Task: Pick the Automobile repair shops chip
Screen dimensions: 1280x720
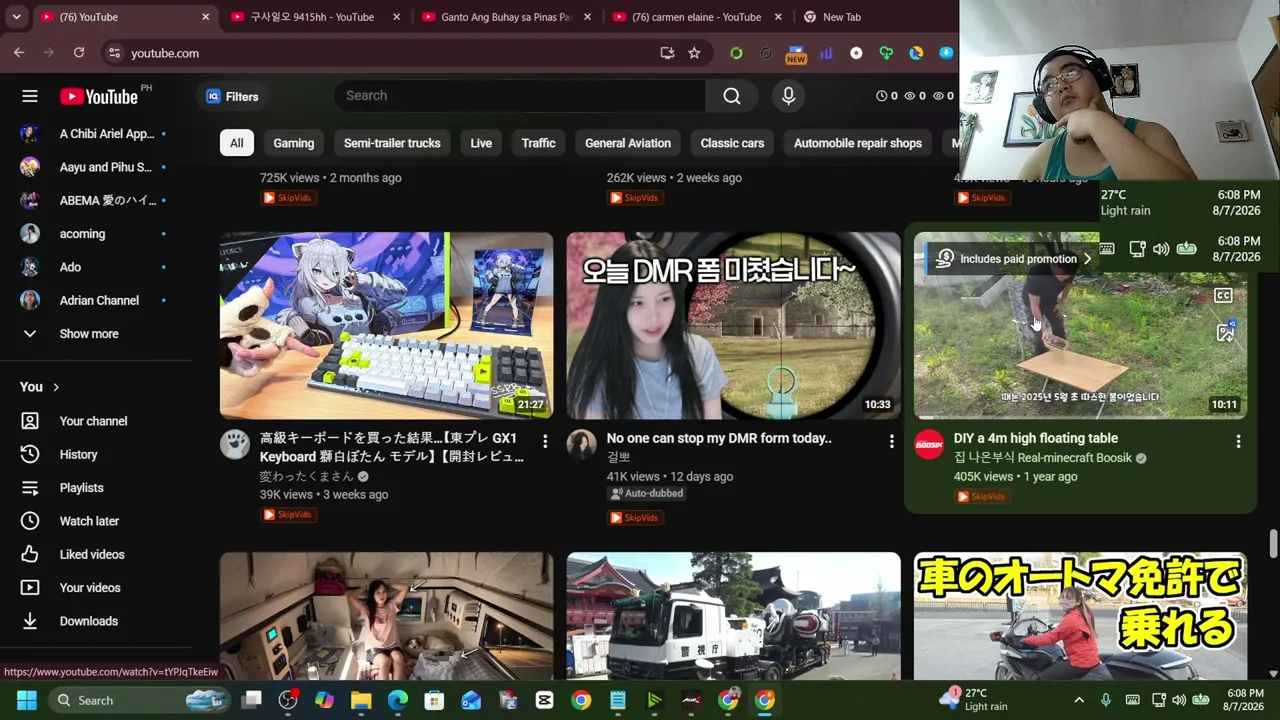Action: click(x=858, y=143)
